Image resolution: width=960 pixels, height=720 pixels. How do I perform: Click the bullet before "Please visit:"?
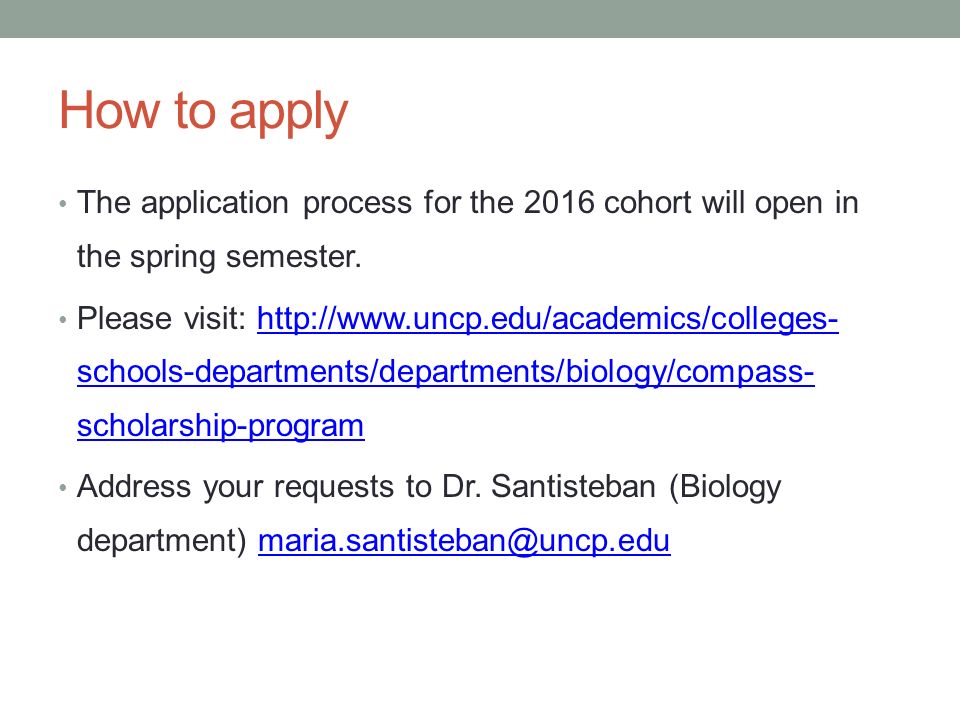point(62,319)
